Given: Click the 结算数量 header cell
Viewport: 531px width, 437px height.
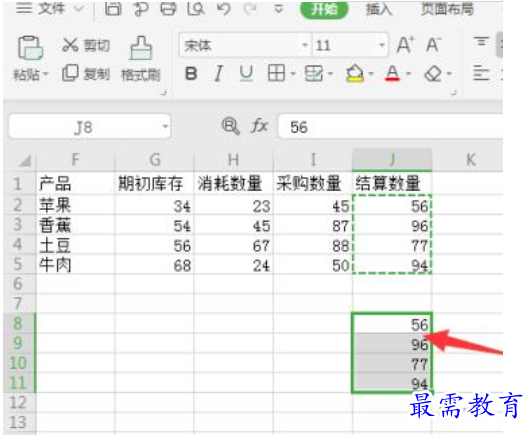Looking at the screenshot, I should [x=392, y=183].
